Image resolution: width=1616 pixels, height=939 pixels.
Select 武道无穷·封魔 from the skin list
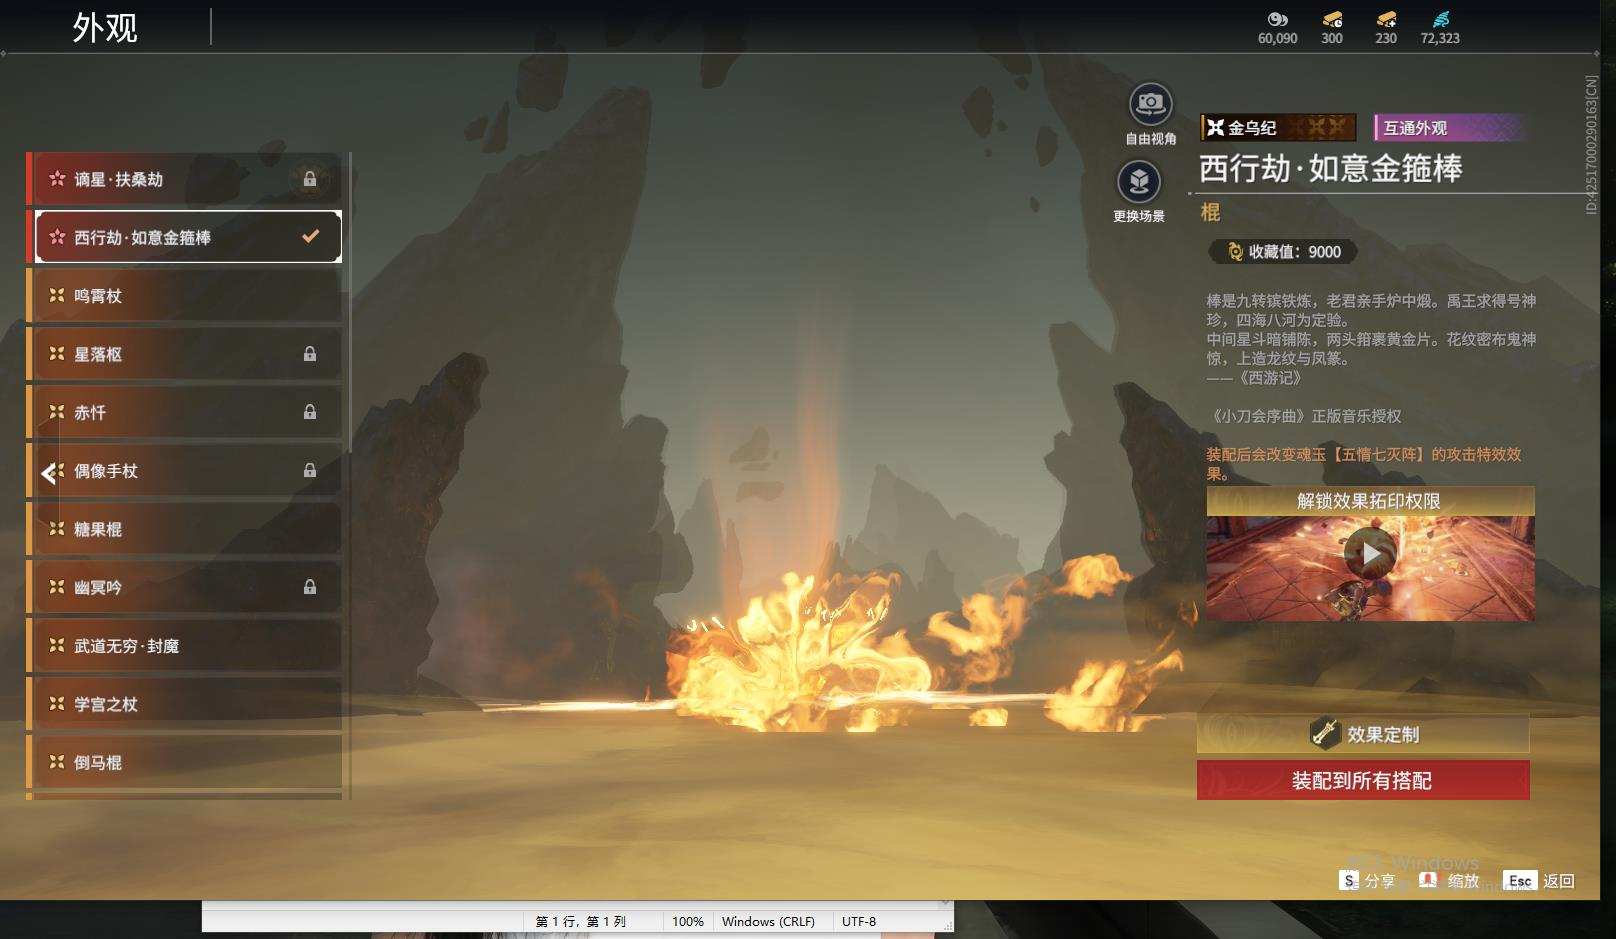[184, 646]
